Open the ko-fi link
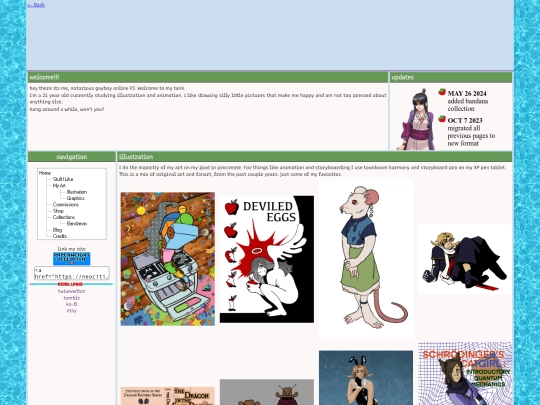This screenshot has height=405, width=540. [x=72, y=304]
